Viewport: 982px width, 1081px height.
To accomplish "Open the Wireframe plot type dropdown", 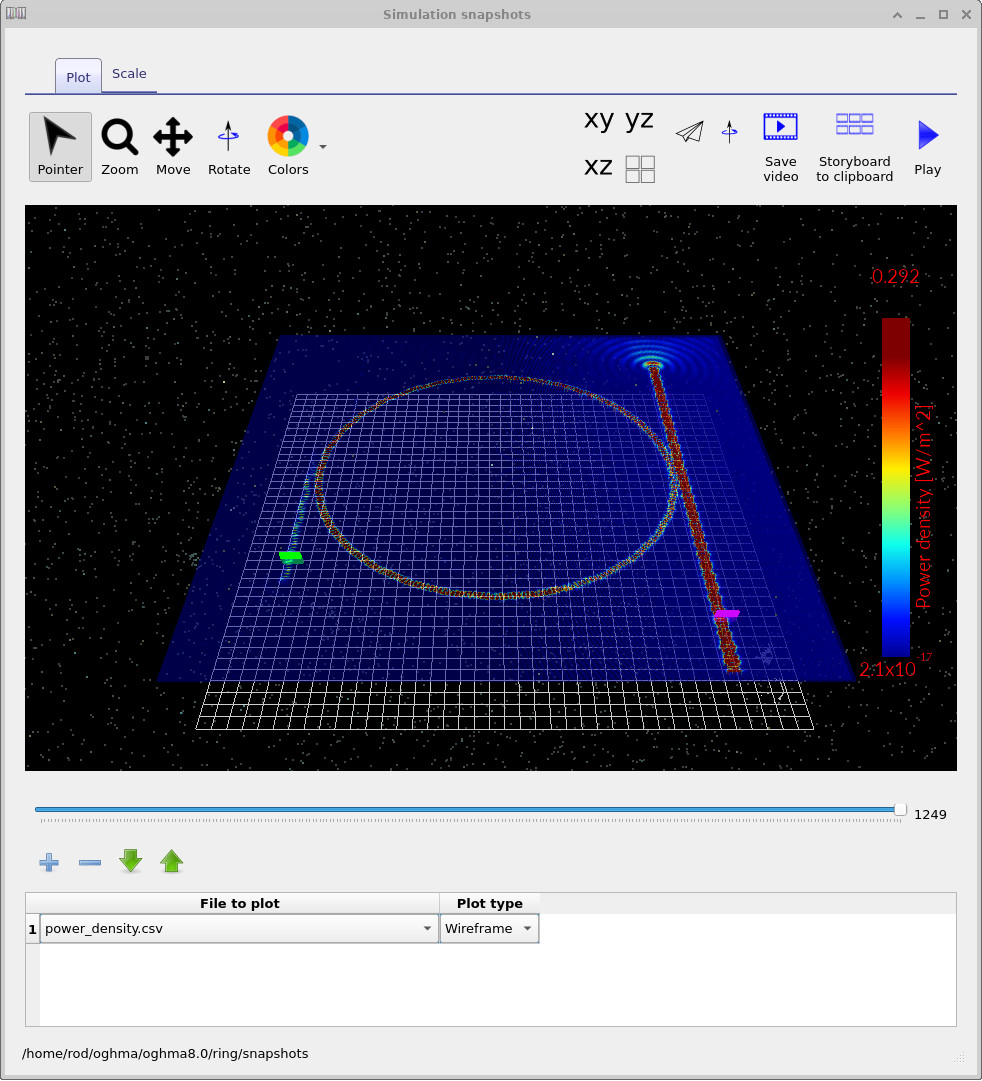I will click(x=527, y=928).
